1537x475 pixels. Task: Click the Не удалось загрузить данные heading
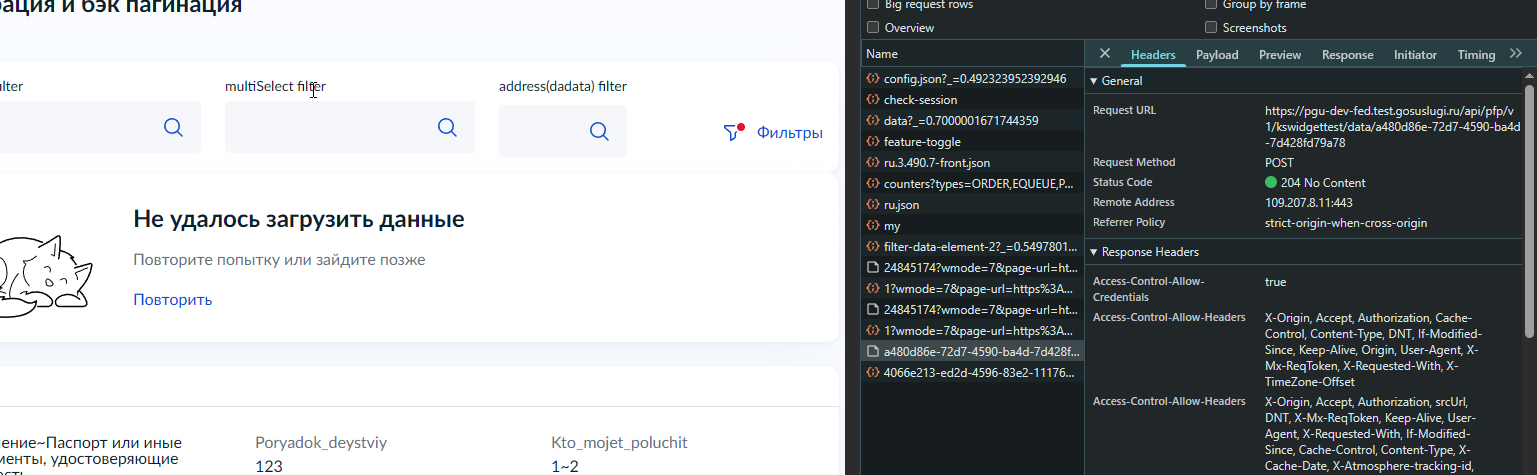point(299,219)
